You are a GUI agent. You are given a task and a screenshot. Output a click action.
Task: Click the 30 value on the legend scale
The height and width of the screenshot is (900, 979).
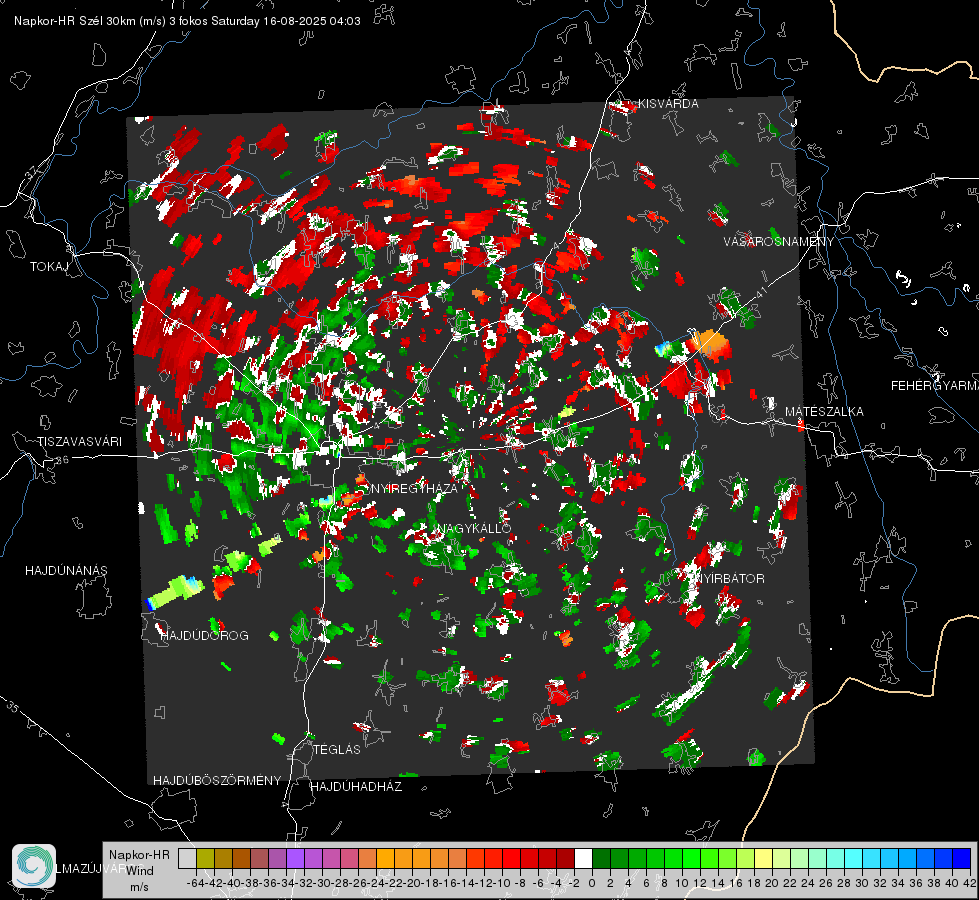point(862,883)
